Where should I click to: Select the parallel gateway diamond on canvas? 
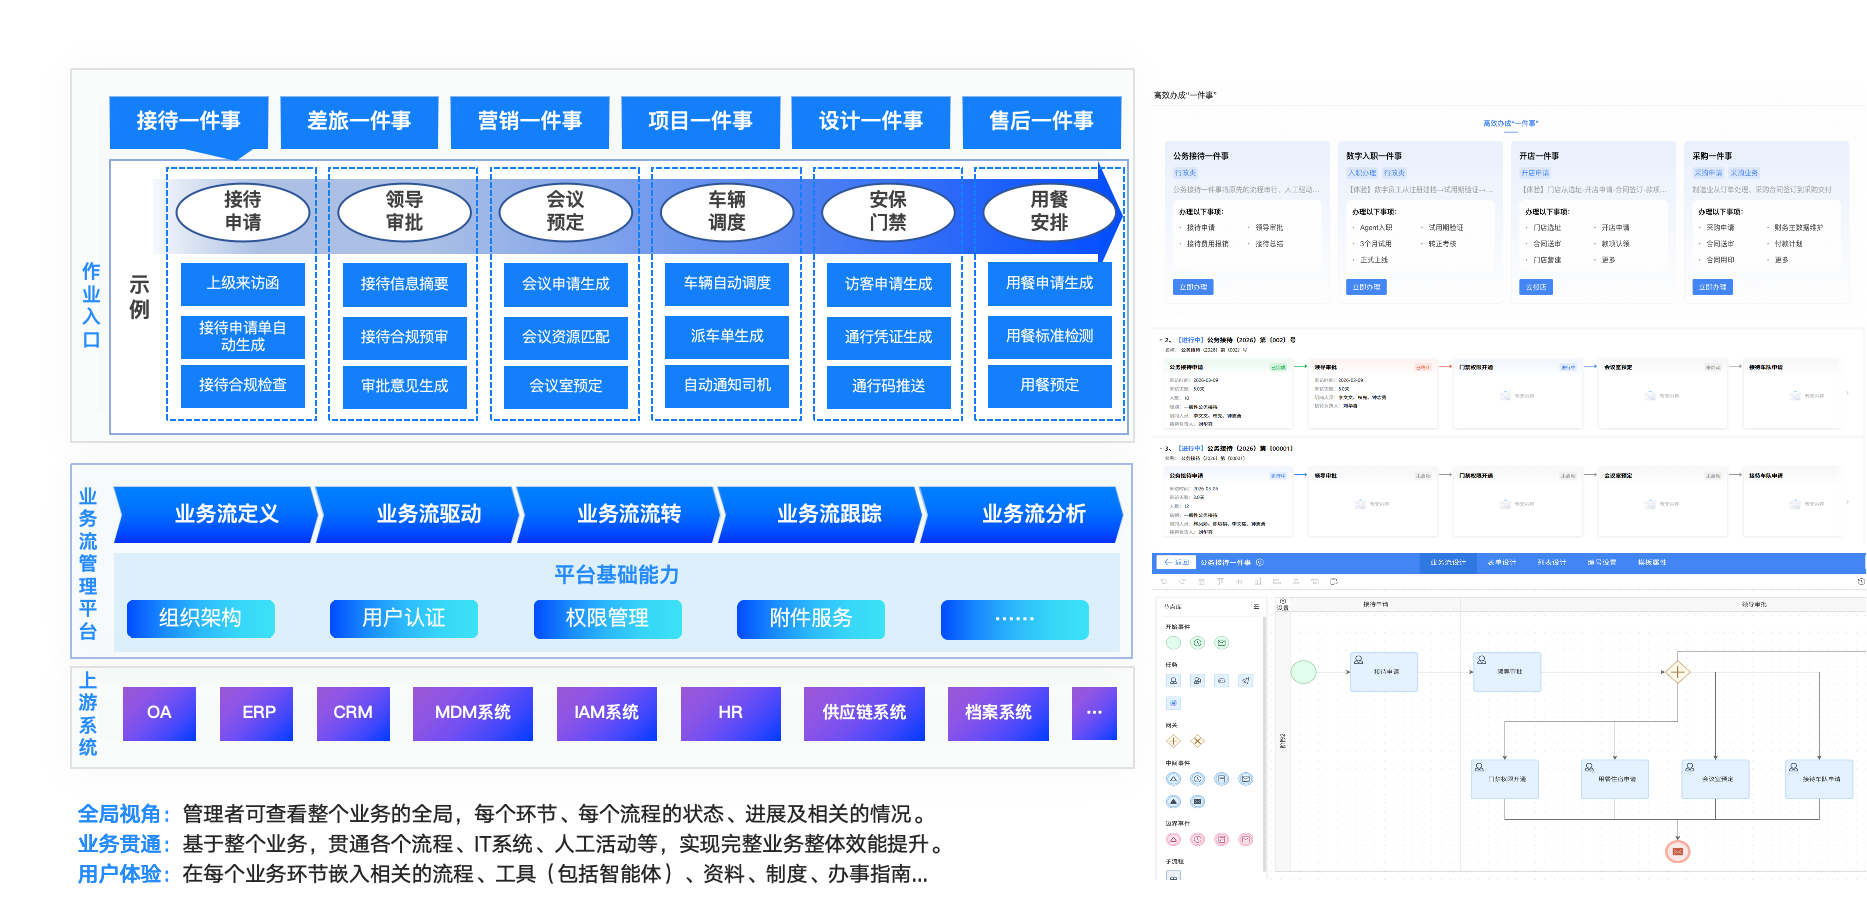tap(1677, 672)
